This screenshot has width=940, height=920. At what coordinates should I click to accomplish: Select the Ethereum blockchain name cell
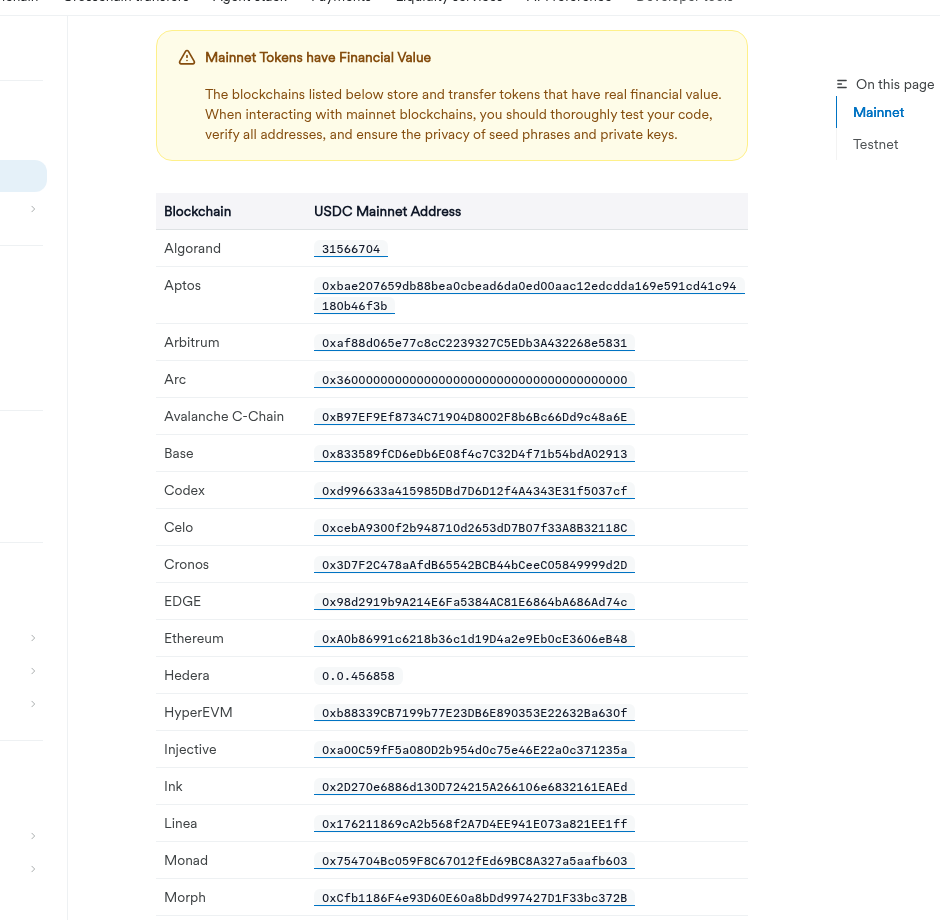(x=194, y=639)
